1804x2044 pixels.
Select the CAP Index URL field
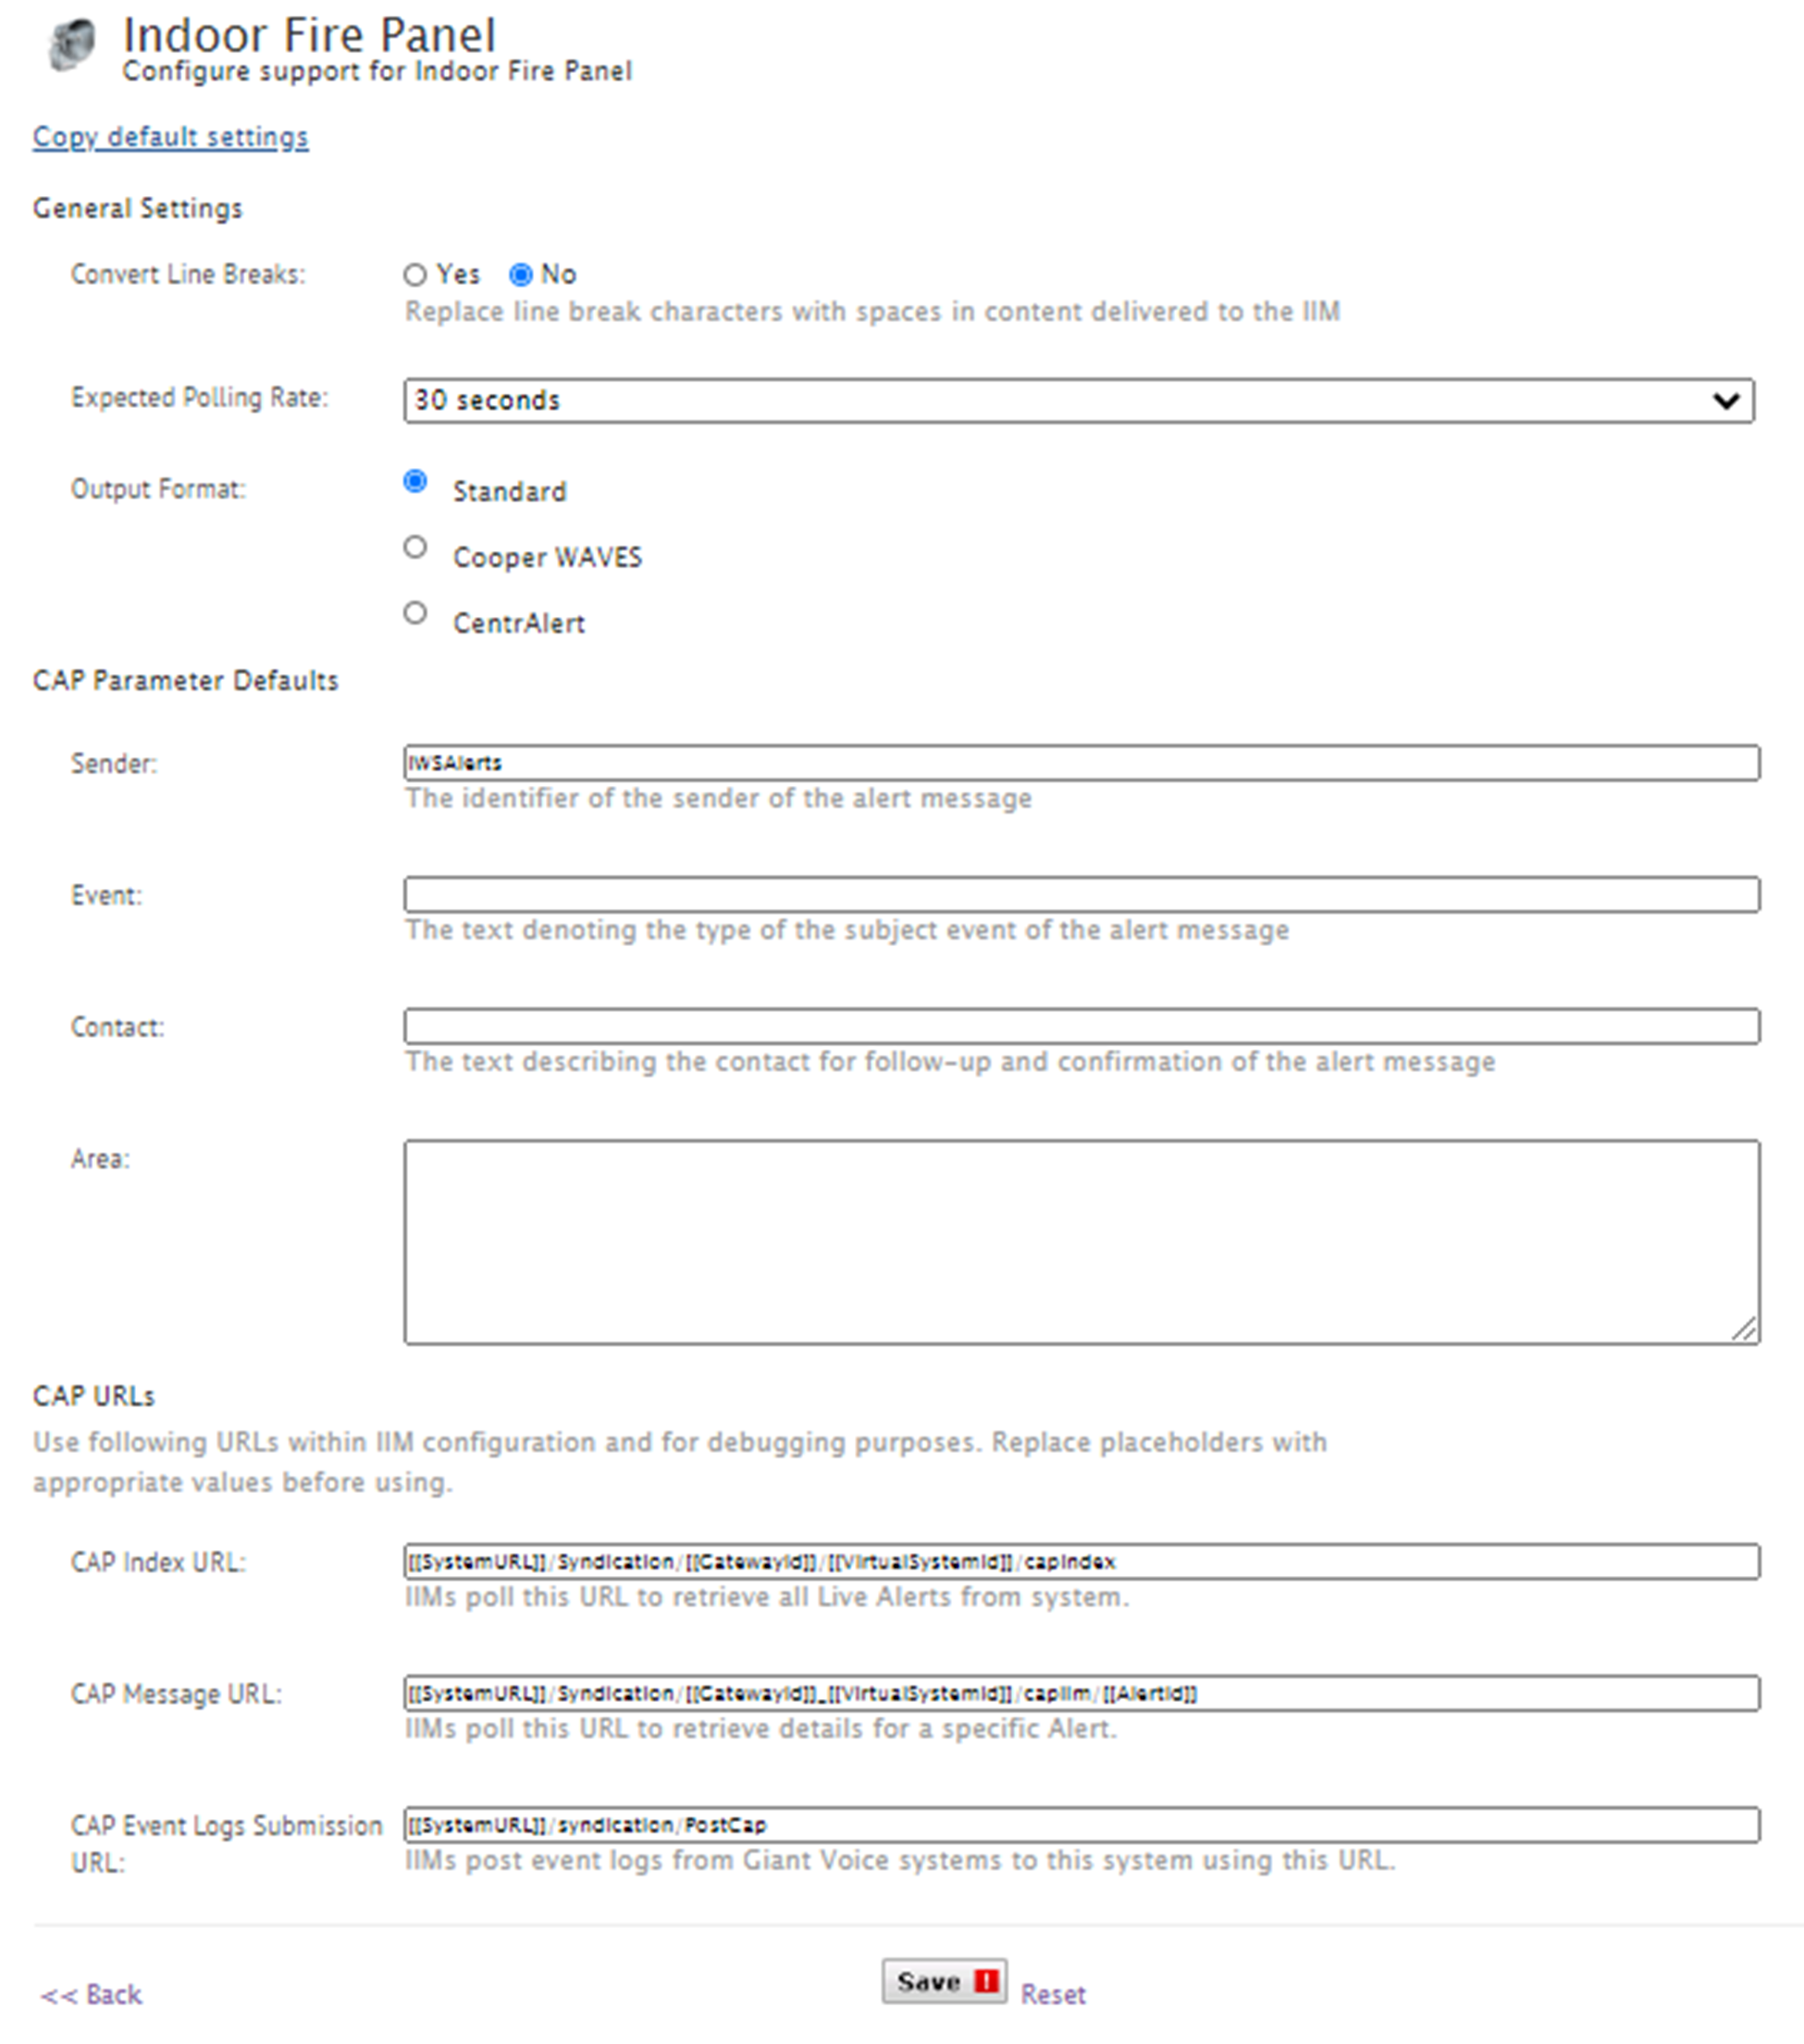pyautogui.click(x=1082, y=1562)
